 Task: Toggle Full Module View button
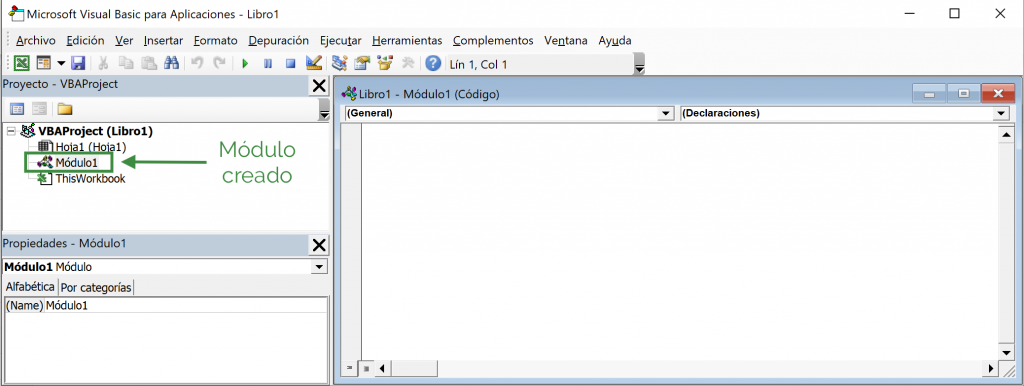pos(366,368)
